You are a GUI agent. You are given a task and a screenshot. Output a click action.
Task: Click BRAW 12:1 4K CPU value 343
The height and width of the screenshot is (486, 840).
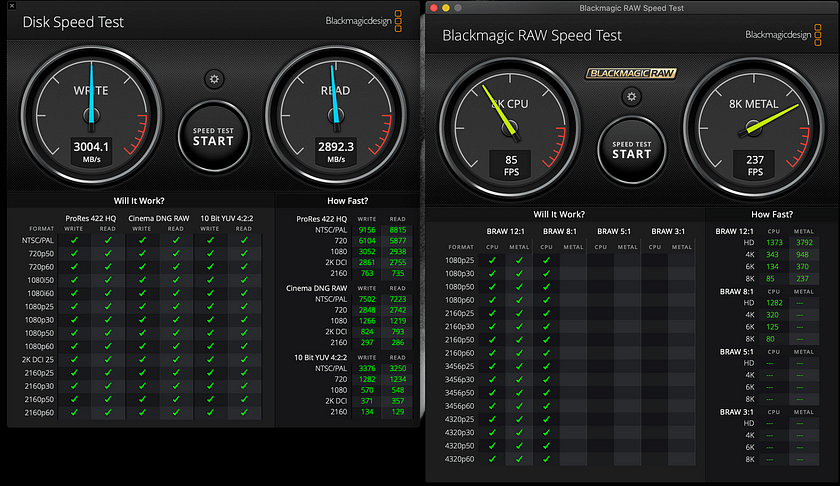(772, 255)
